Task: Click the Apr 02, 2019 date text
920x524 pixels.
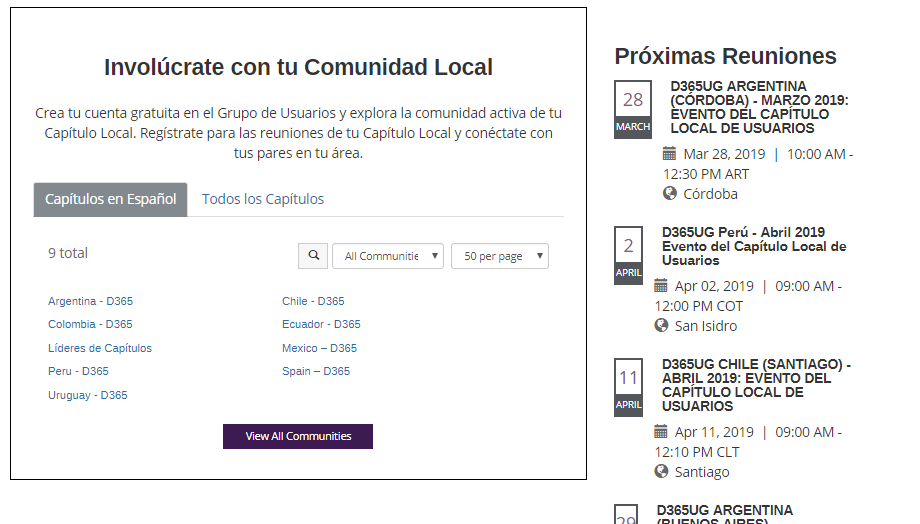Action: 714,286
